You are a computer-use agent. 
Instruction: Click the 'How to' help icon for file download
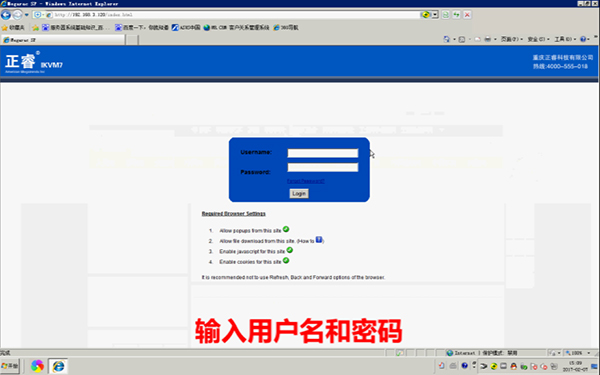coord(319,240)
